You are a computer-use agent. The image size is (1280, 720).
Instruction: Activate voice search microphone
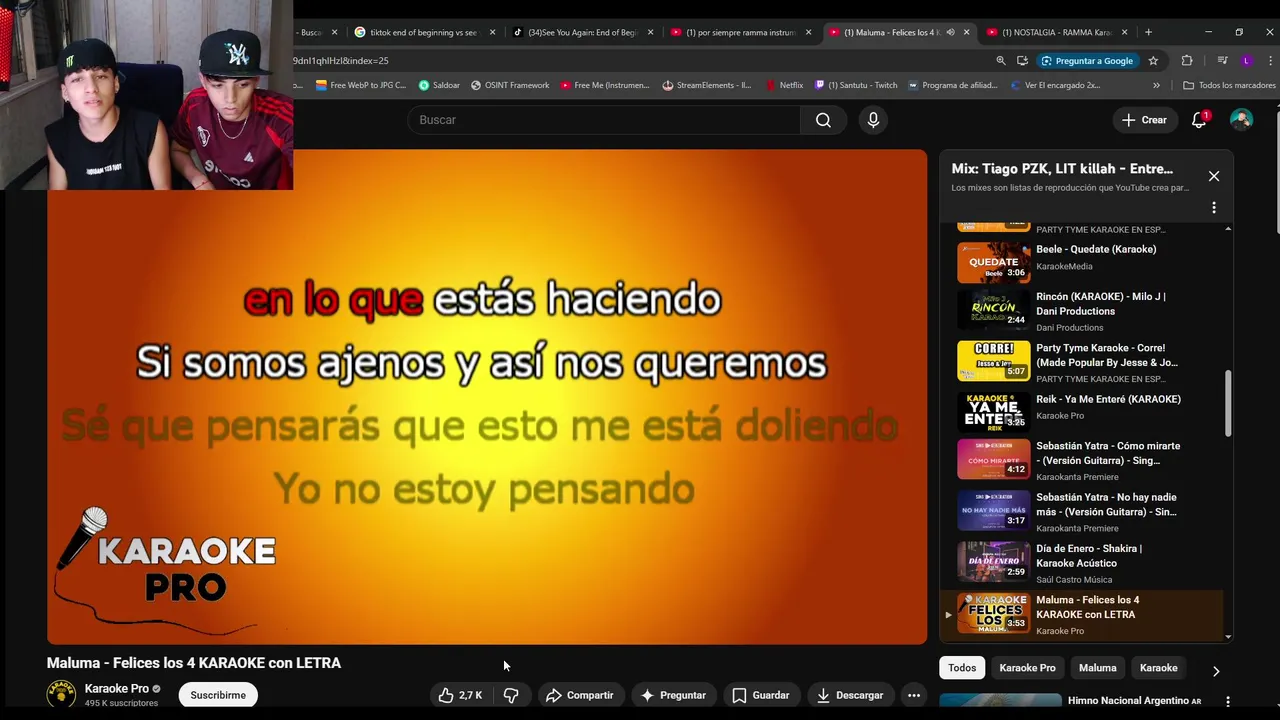(x=873, y=120)
